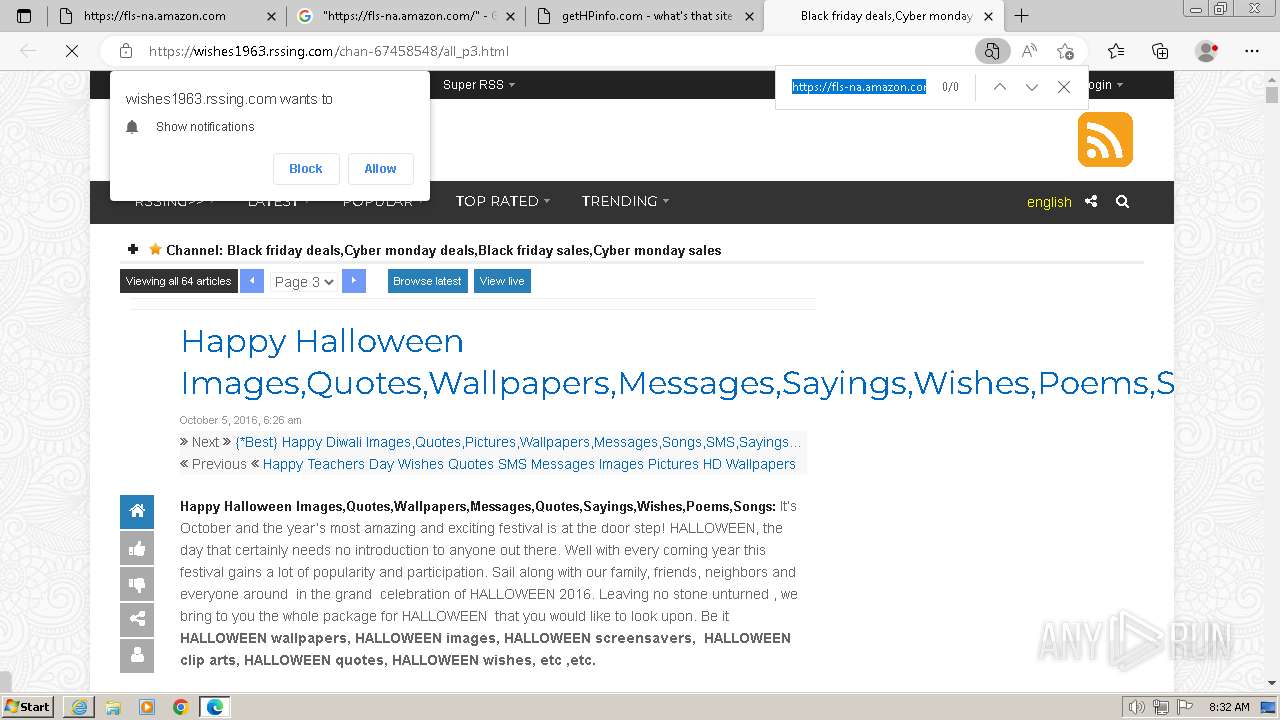The width and height of the screenshot is (1280, 720).
Task: Block notifications from wishes1963.rssing.com
Action: [306, 169]
